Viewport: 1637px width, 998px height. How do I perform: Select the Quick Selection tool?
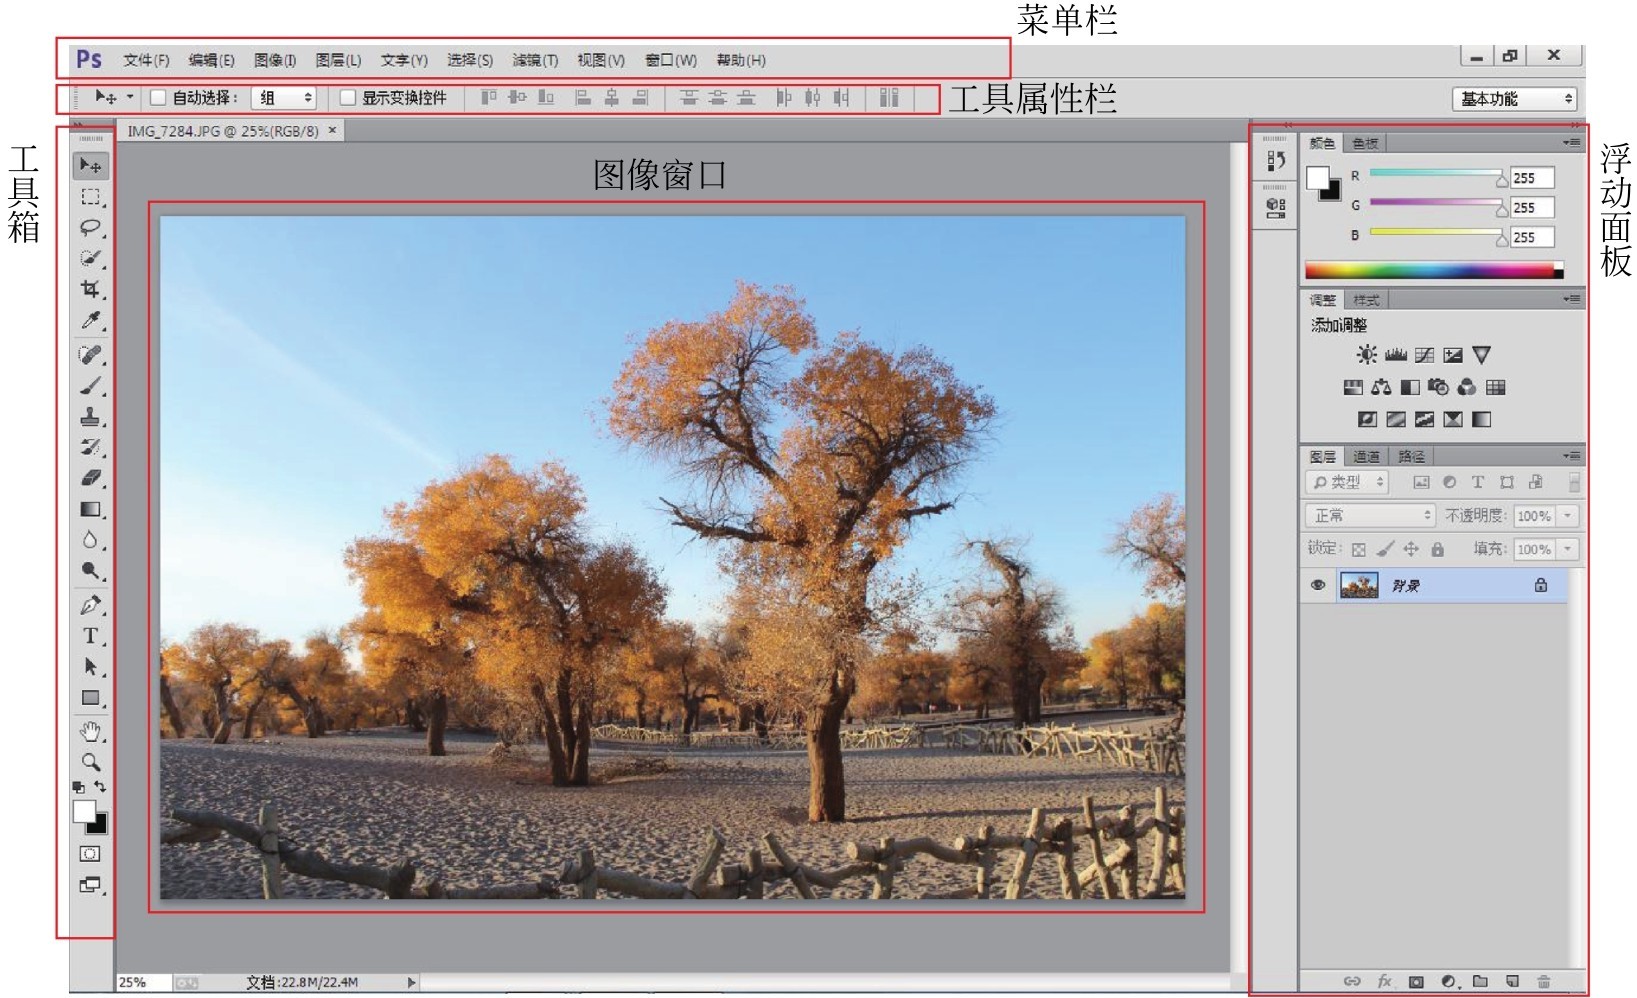click(91, 258)
